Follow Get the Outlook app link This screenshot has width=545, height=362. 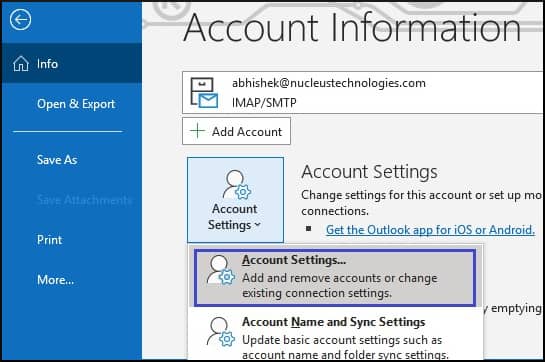(430, 230)
